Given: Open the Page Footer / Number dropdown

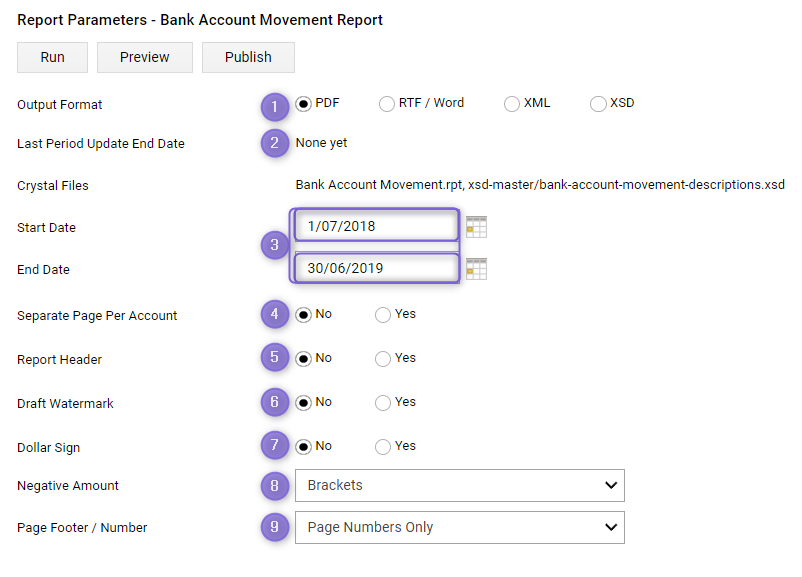Looking at the screenshot, I should 460,527.
